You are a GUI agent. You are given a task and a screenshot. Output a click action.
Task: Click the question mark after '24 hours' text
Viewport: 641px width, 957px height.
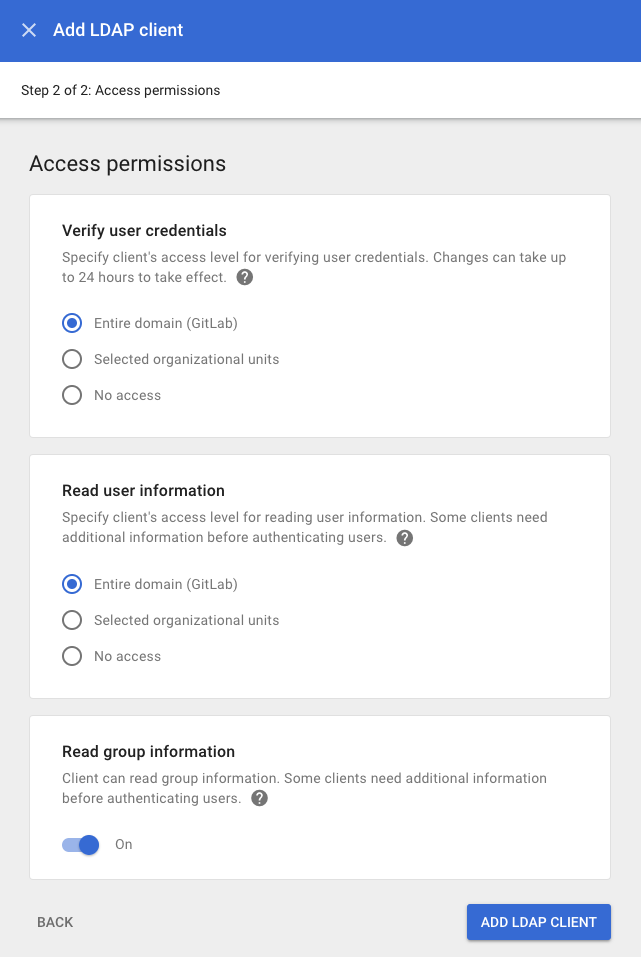(243, 278)
